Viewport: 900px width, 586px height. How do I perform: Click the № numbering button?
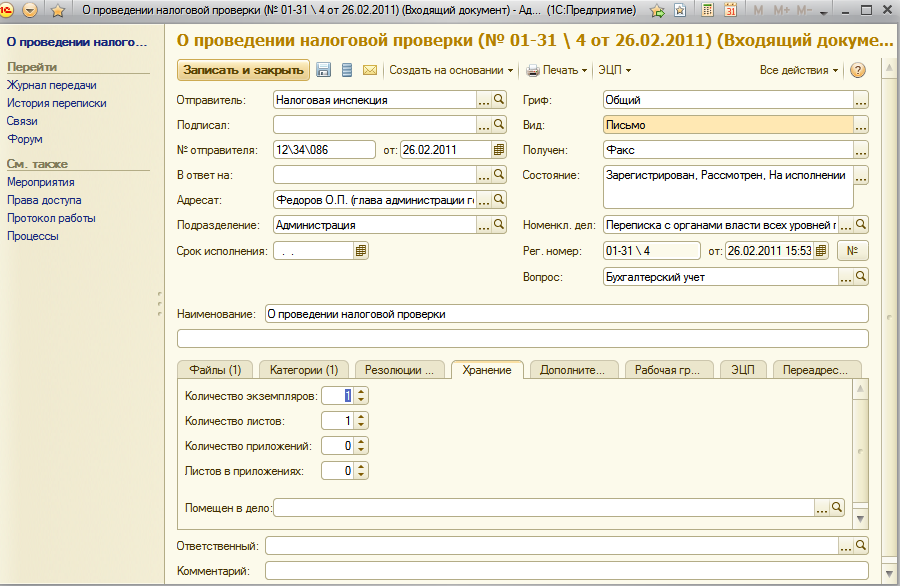click(x=852, y=251)
